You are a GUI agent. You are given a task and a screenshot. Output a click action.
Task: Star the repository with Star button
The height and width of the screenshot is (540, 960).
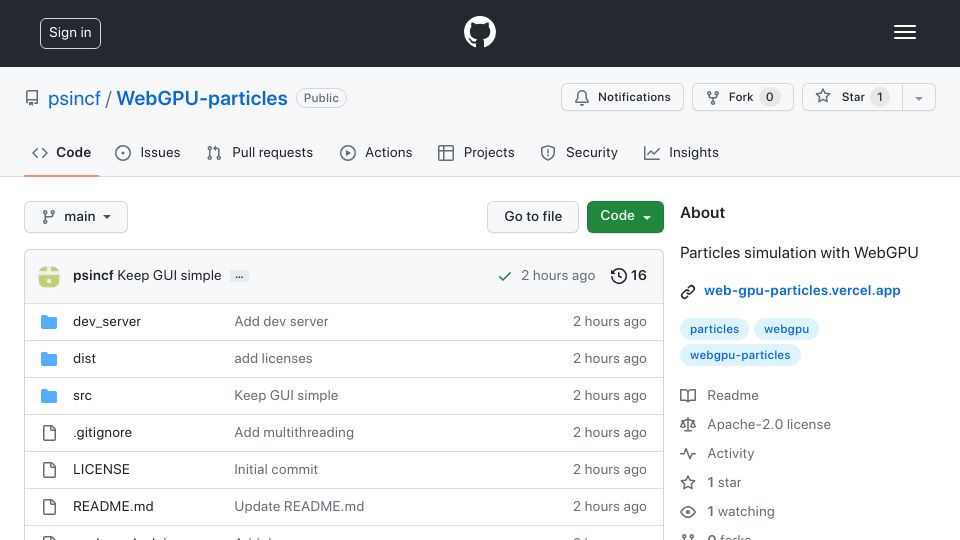(852, 97)
